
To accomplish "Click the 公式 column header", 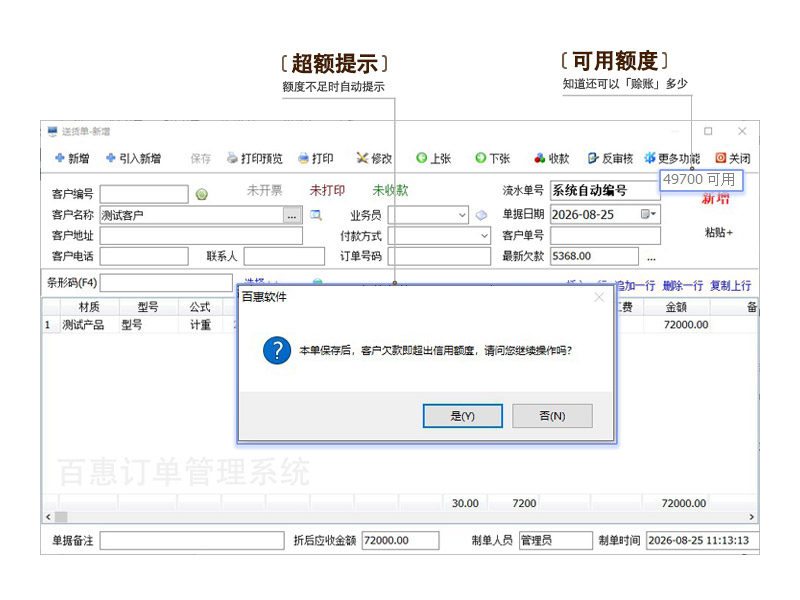I will click(200, 307).
